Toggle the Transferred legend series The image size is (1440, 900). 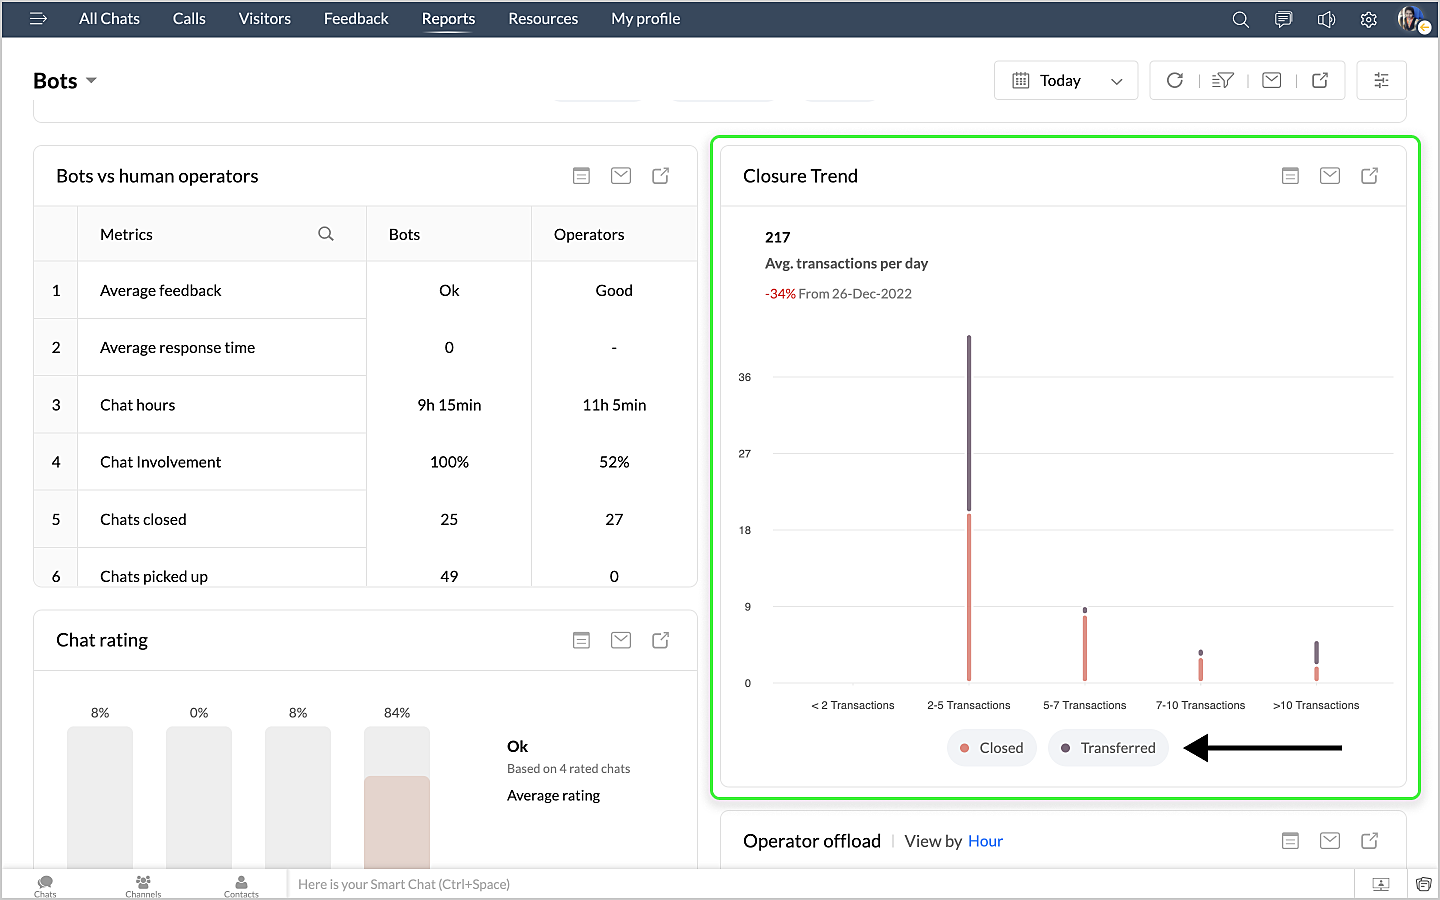tap(1108, 748)
